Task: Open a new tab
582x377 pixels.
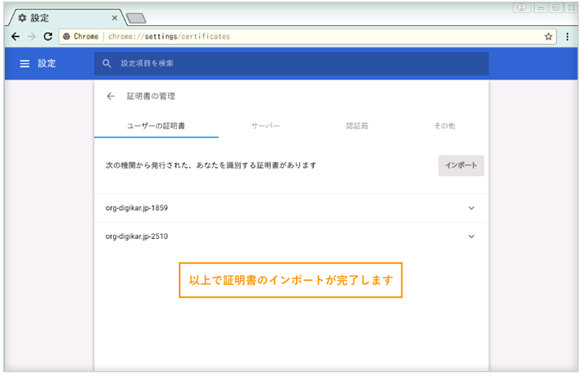Action: point(136,18)
